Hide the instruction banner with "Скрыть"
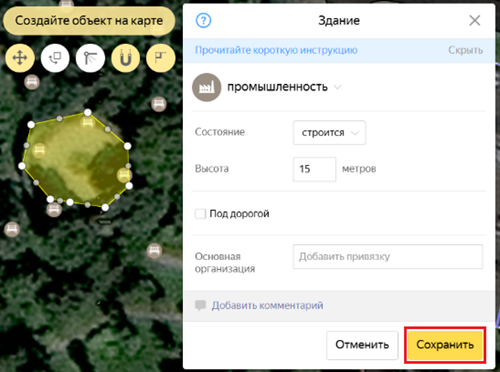 pyautogui.click(x=465, y=50)
